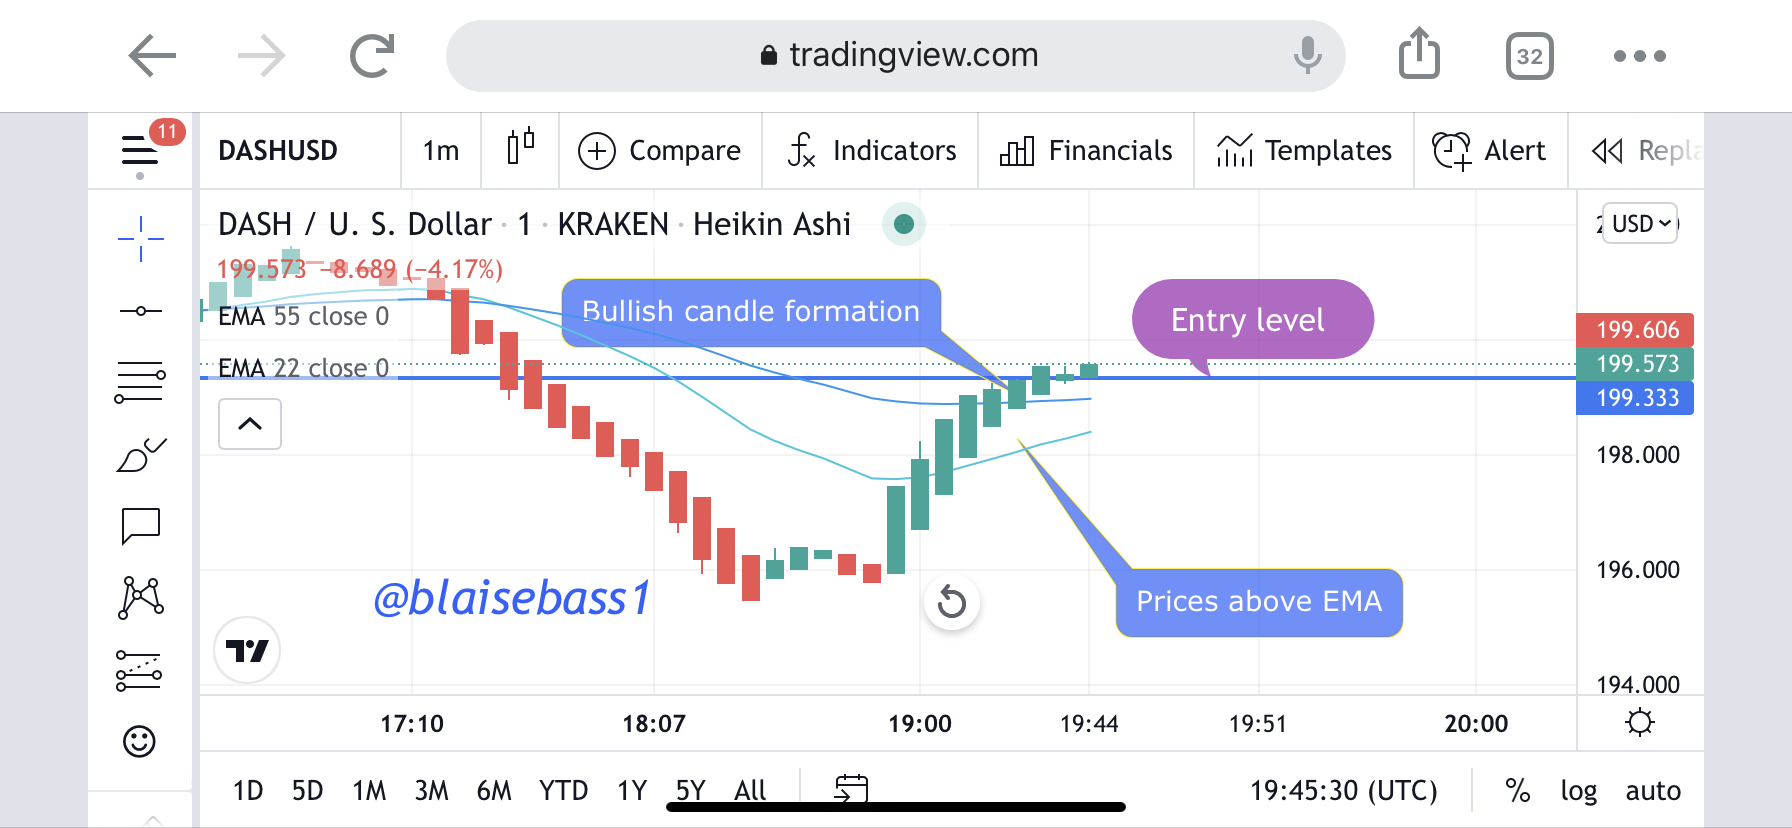Toggle auto scale for price axis
The image size is (1792, 828).
(x=1652, y=791)
